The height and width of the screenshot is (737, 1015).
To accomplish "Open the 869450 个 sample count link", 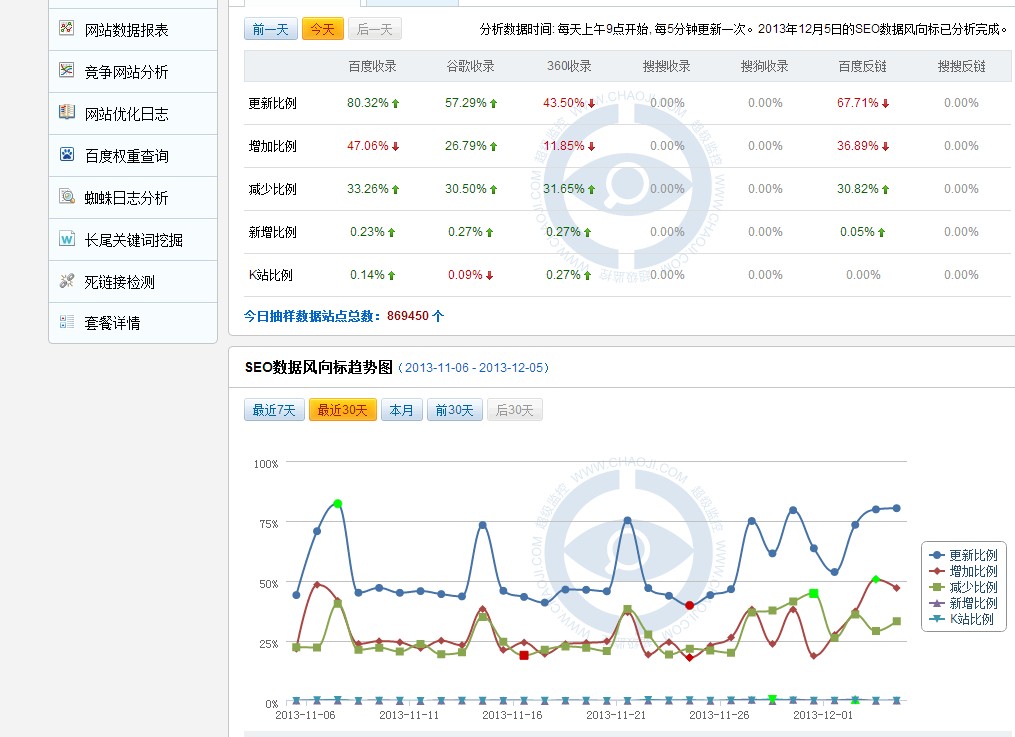I will (412, 314).
